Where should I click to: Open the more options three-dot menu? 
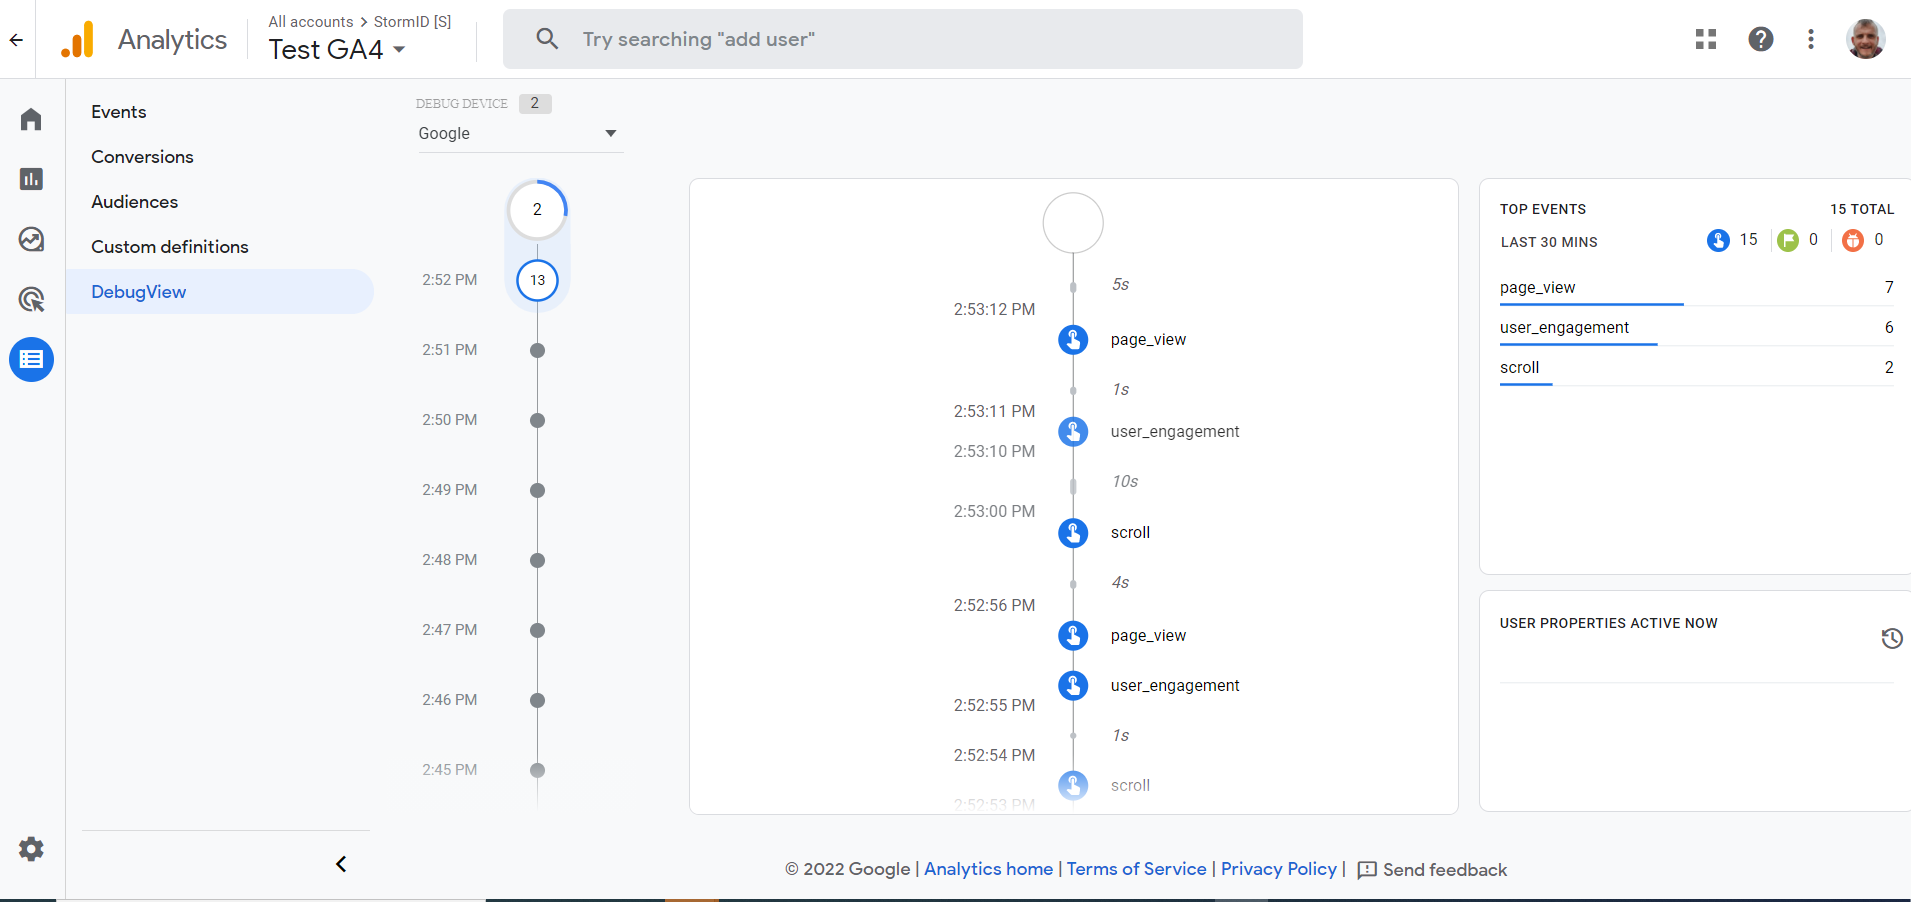point(1810,39)
